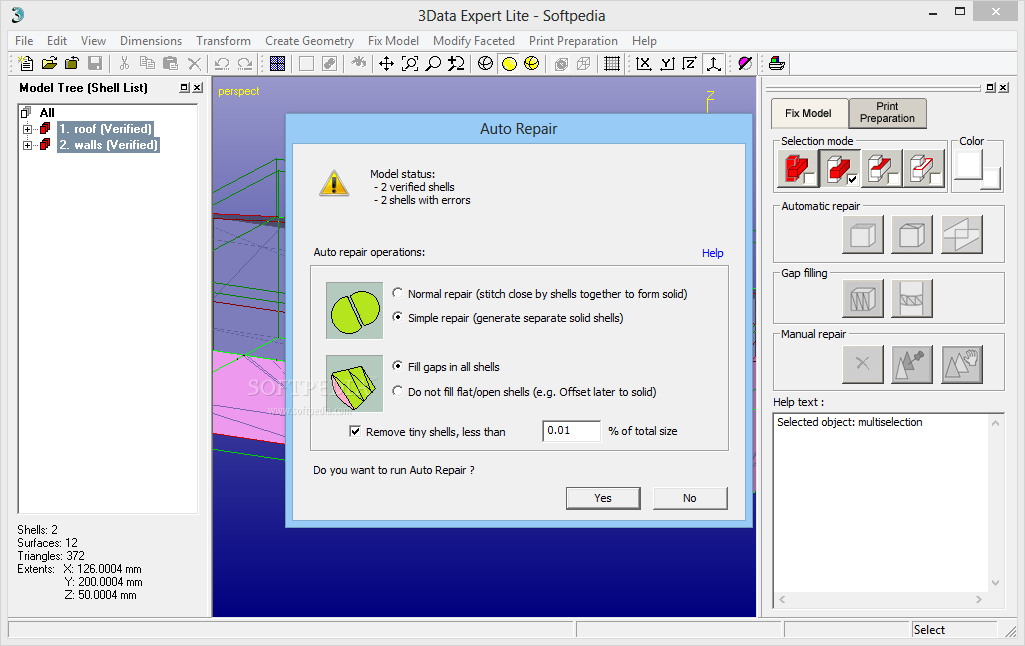The image size is (1025, 646).
Task: Enable surface selection mode button
Action: tap(881, 169)
